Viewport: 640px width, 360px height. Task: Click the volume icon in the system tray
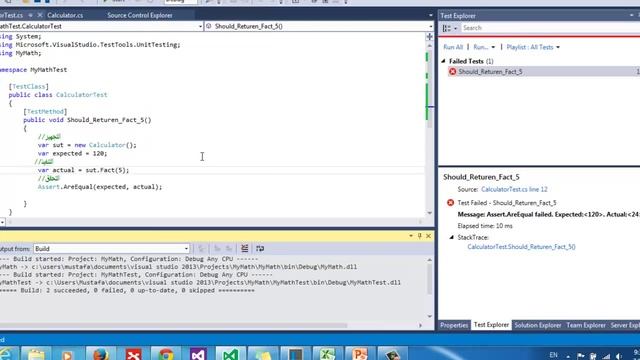coord(619,356)
